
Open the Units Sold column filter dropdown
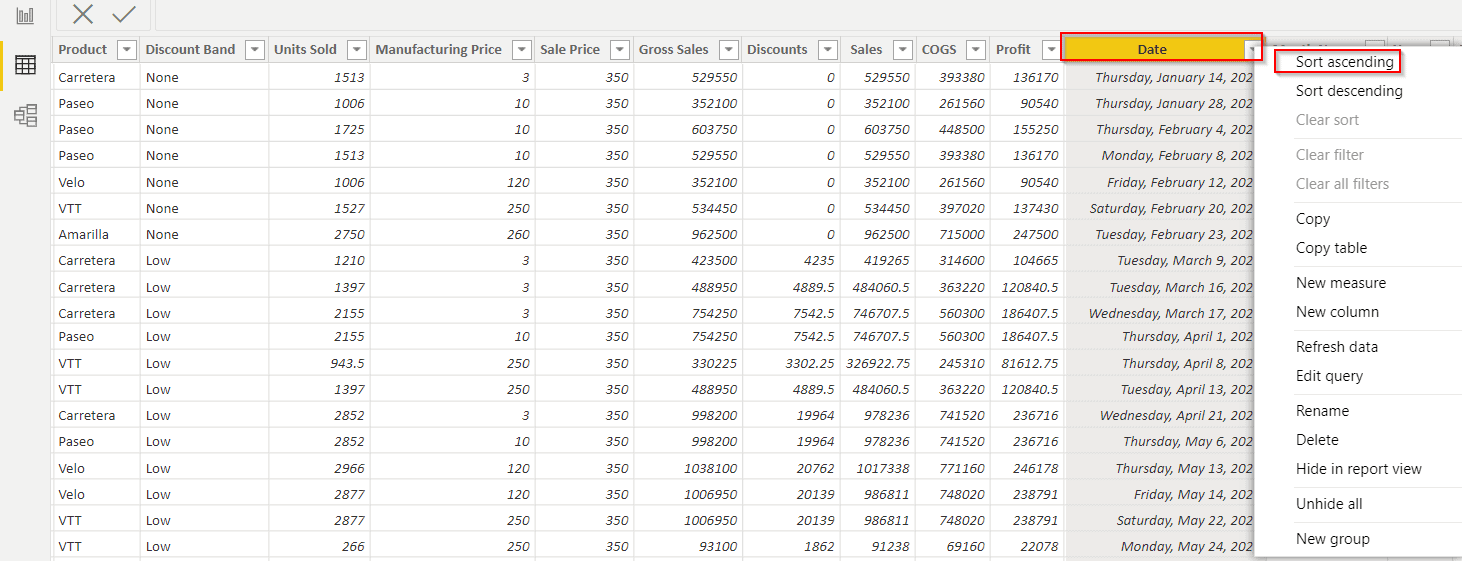click(x=357, y=50)
